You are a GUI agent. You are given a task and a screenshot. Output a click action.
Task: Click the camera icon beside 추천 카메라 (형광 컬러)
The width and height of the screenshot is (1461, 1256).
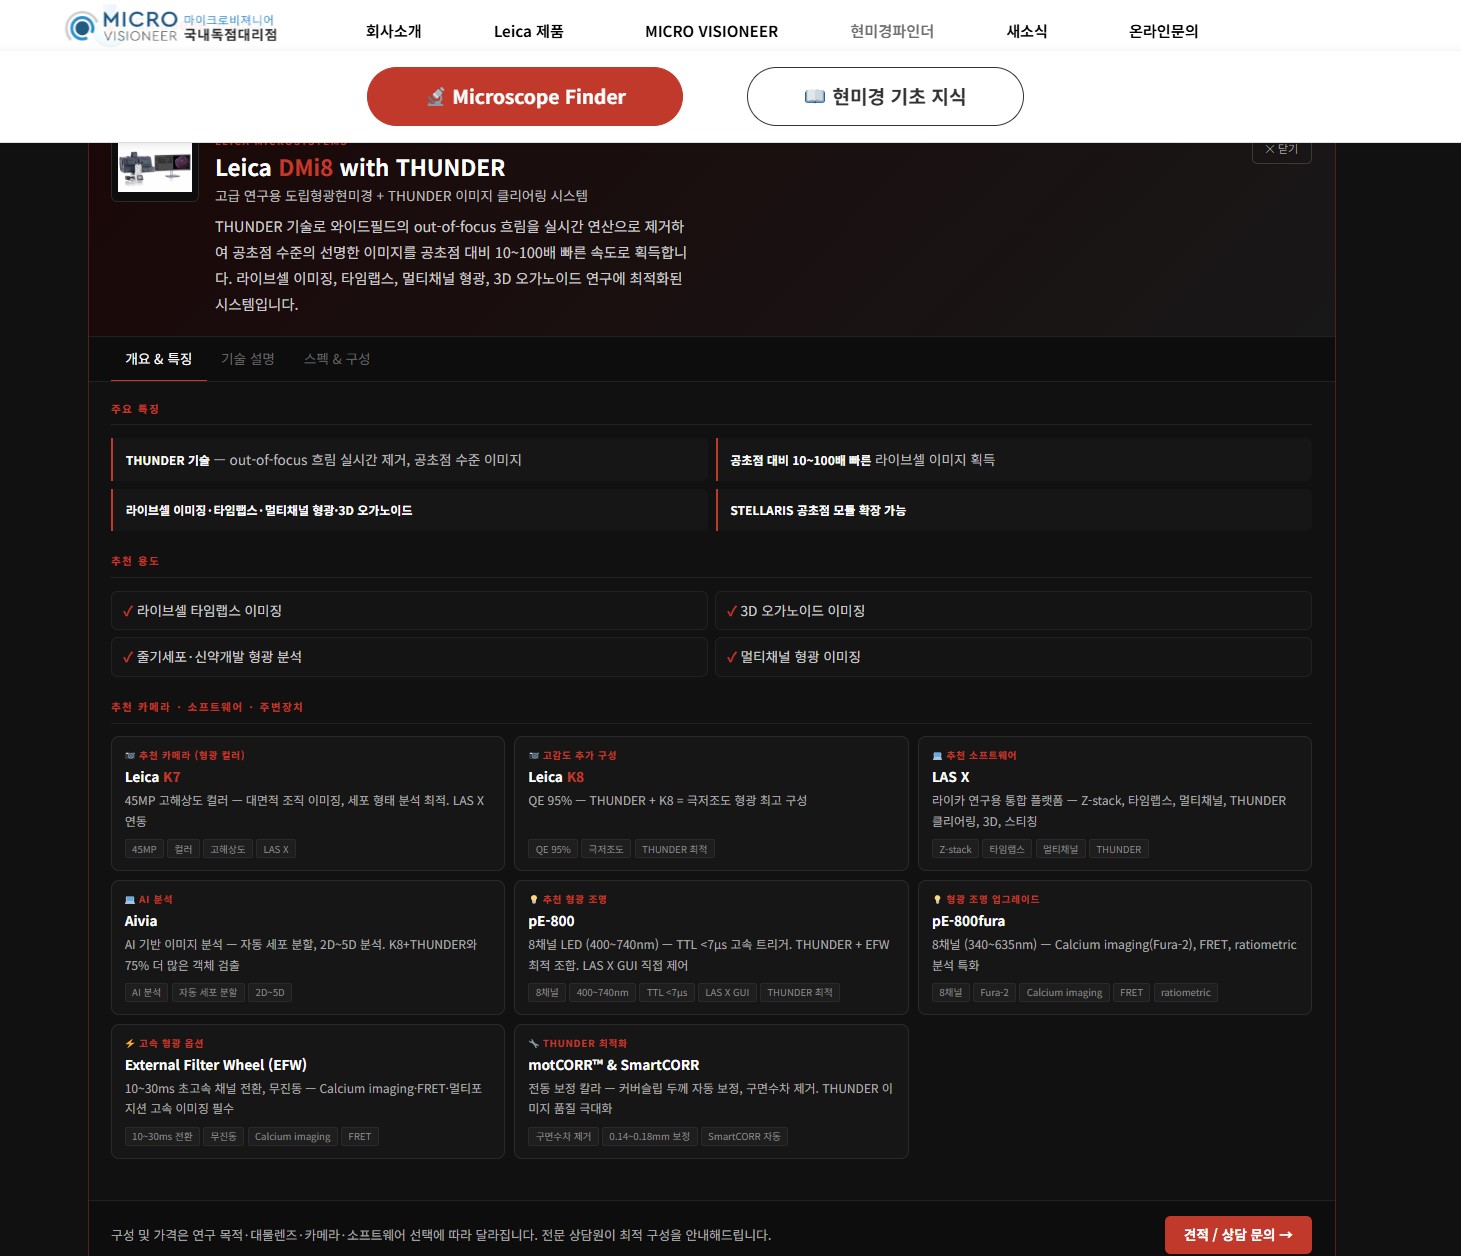click(130, 755)
